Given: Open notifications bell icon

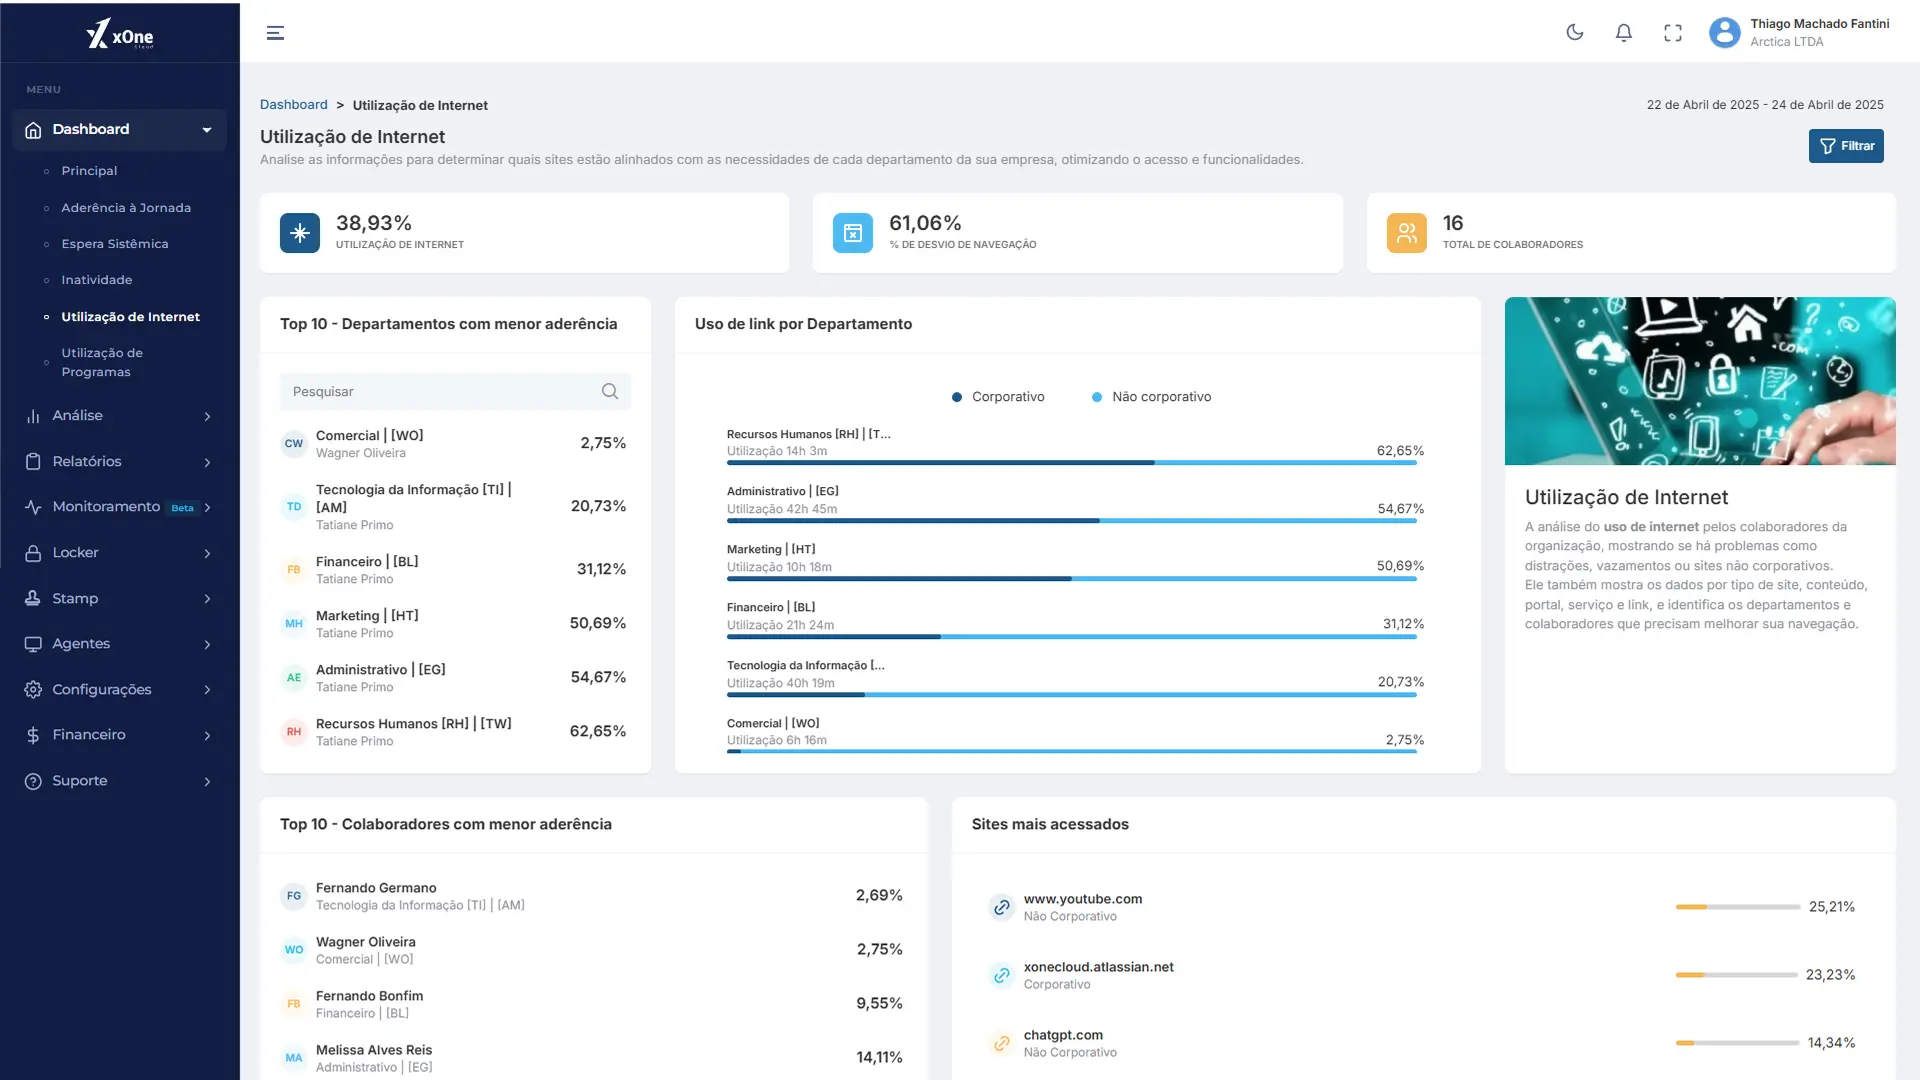Looking at the screenshot, I should (1624, 33).
